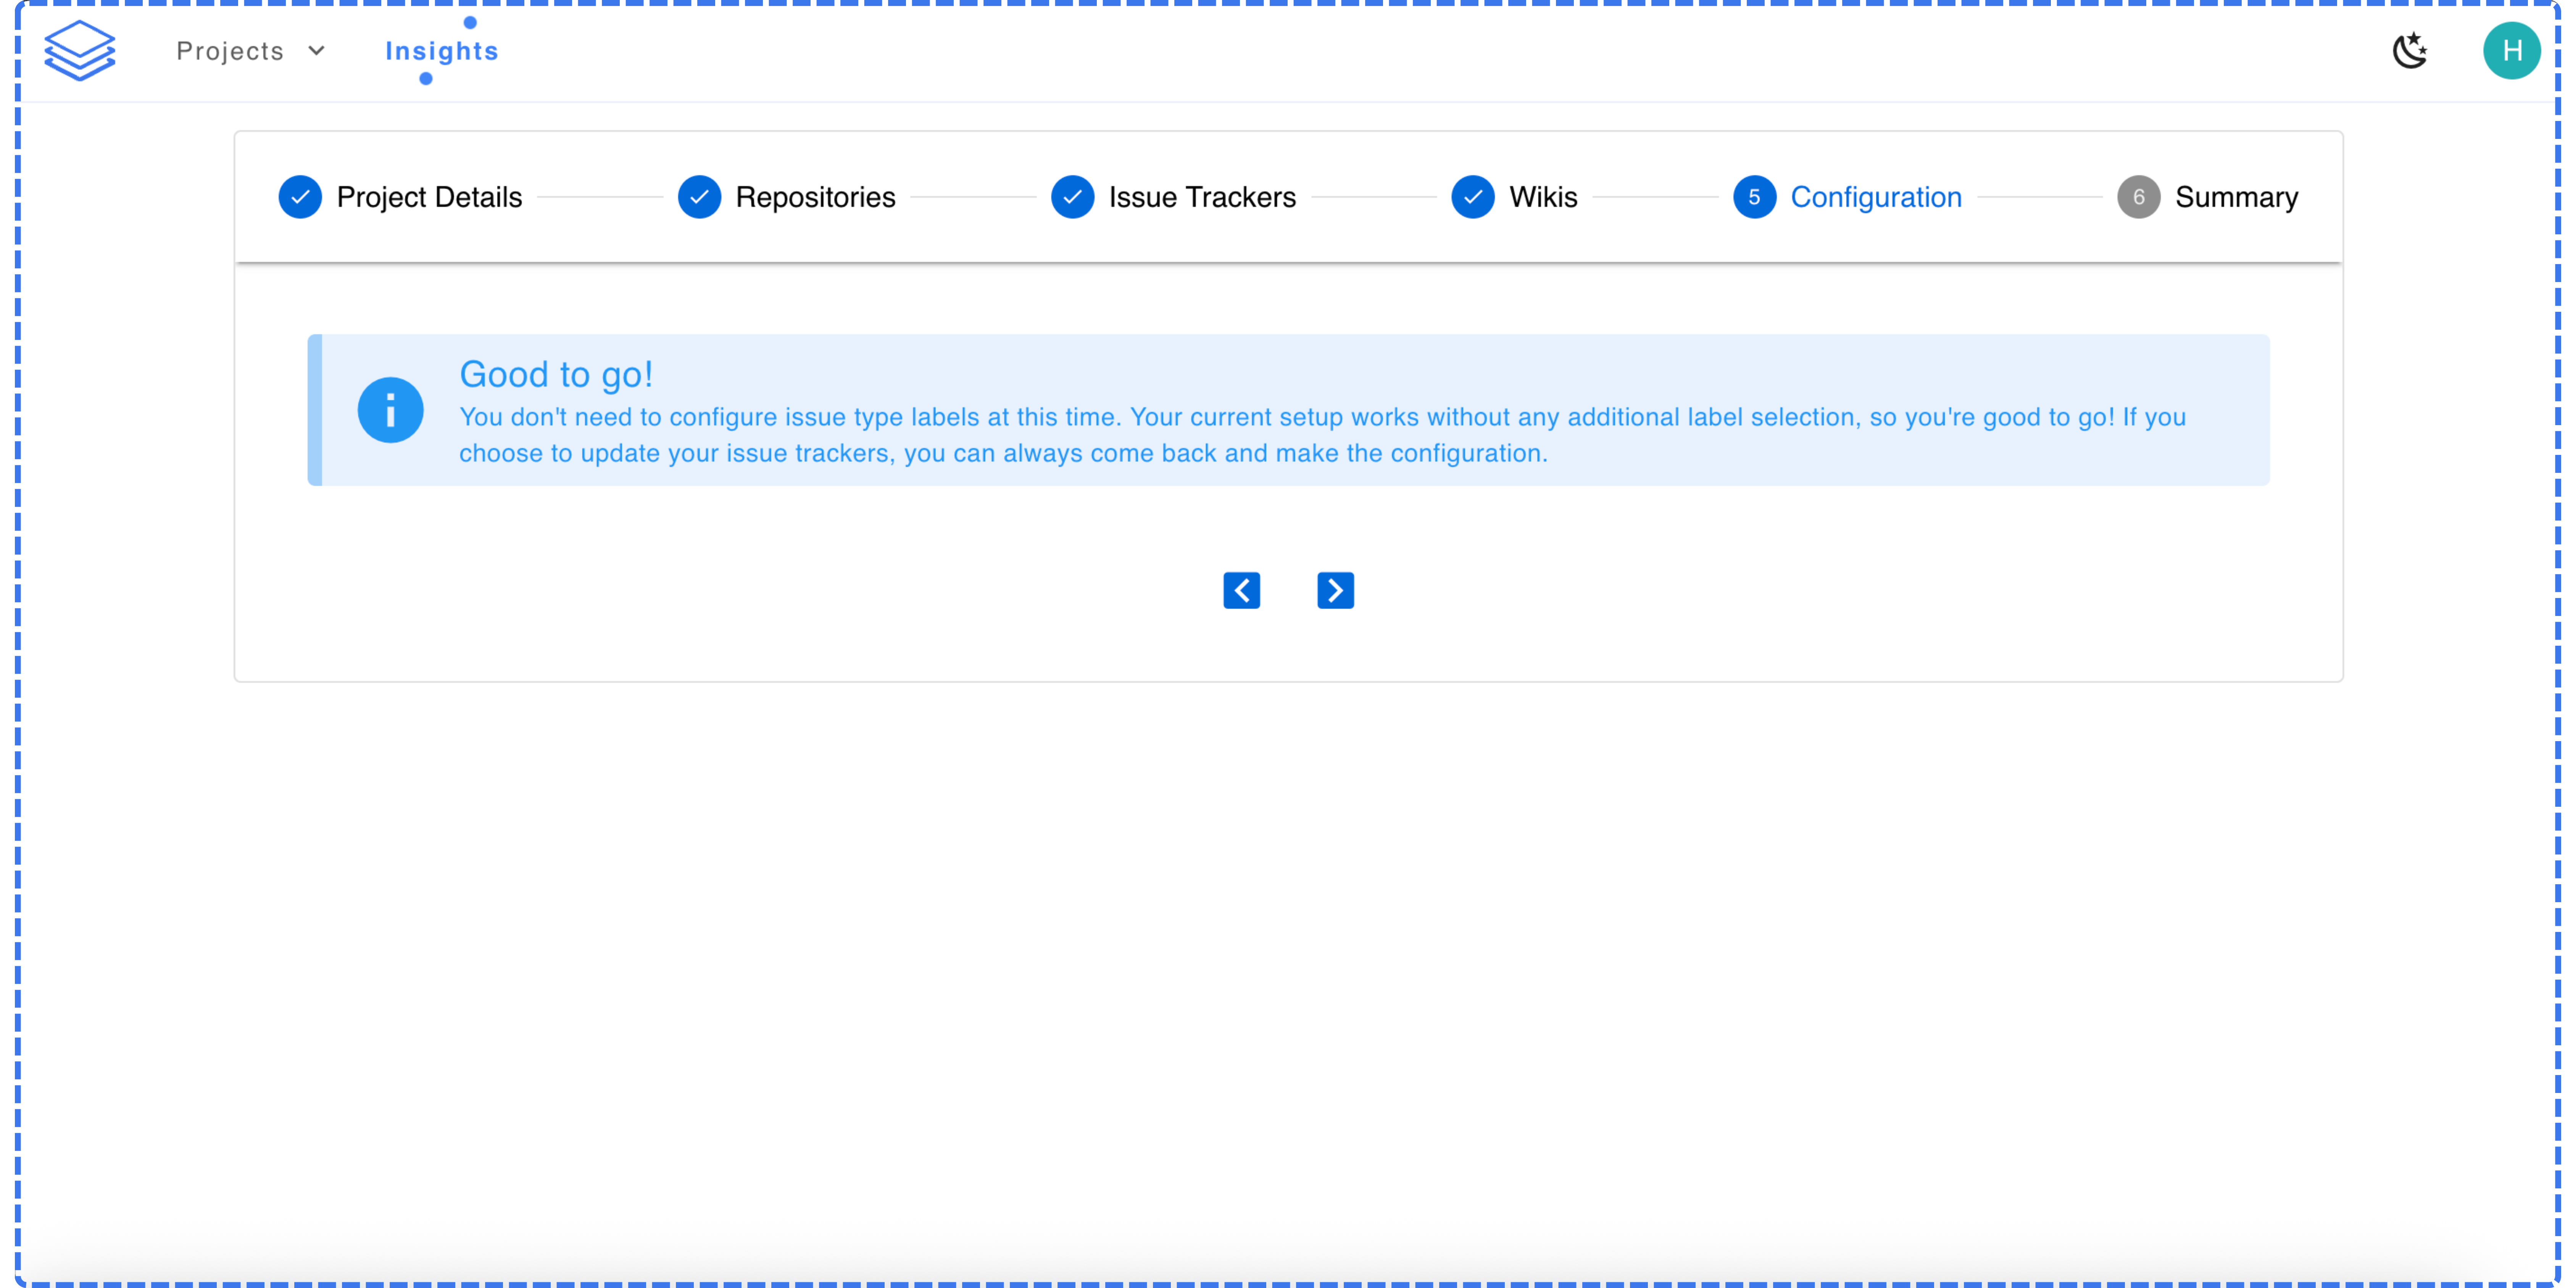Click the blue info circle icon

(x=390, y=410)
